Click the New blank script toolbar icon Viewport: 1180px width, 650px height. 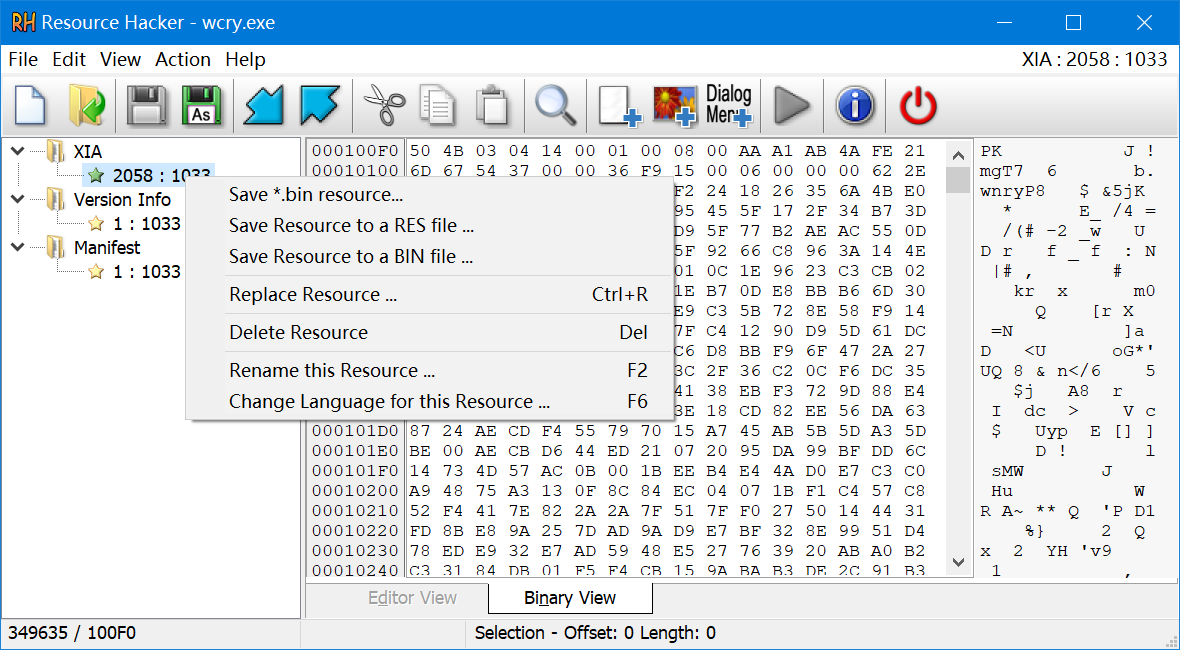point(31,104)
